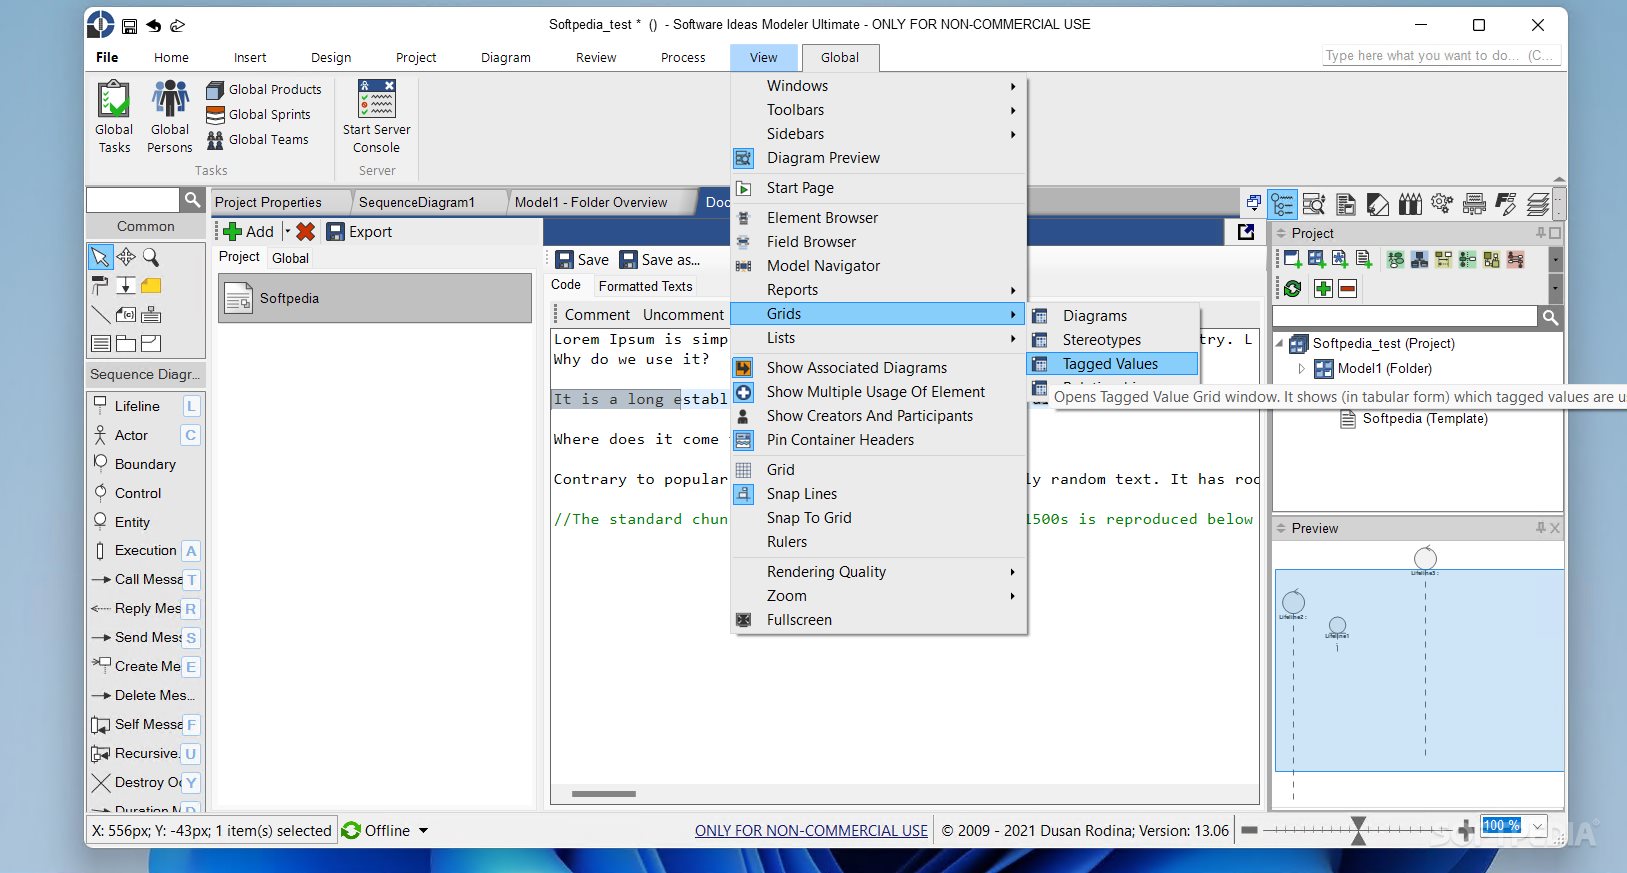The image size is (1627, 873).
Task: Pin the Project panel
Action: [x=1541, y=233]
